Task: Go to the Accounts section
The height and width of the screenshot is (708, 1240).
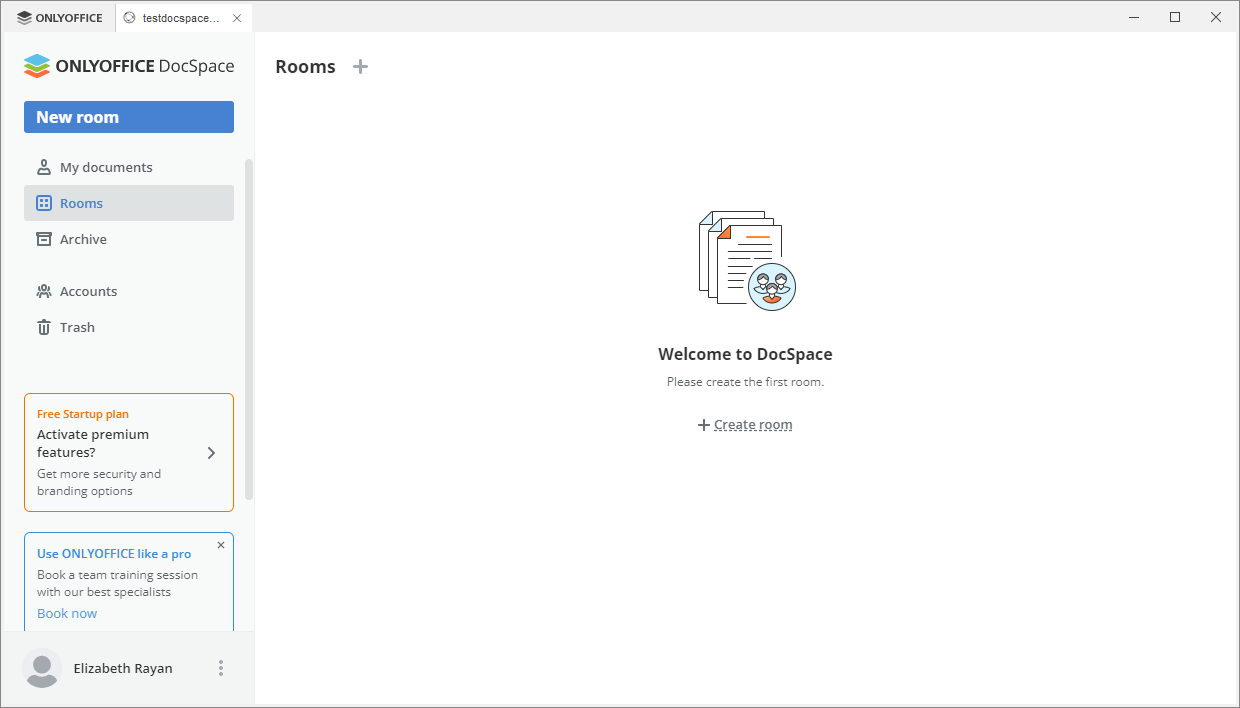Action: coord(90,291)
